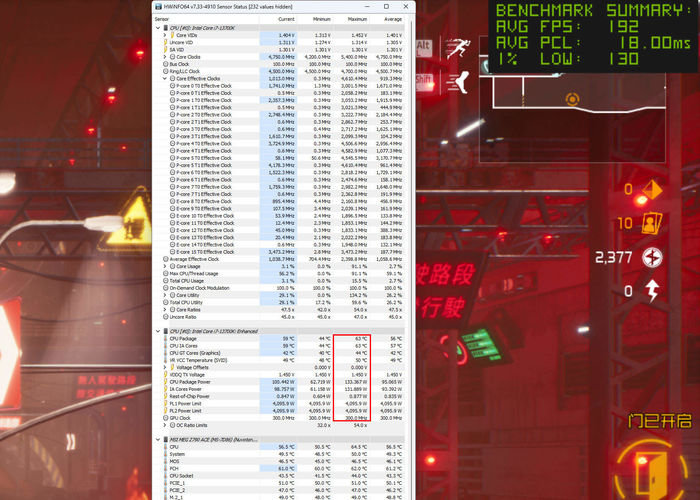This screenshot has height=500, width=700.
Task: Click the Current column header
Action: pyautogui.click(x=286, y=19)
